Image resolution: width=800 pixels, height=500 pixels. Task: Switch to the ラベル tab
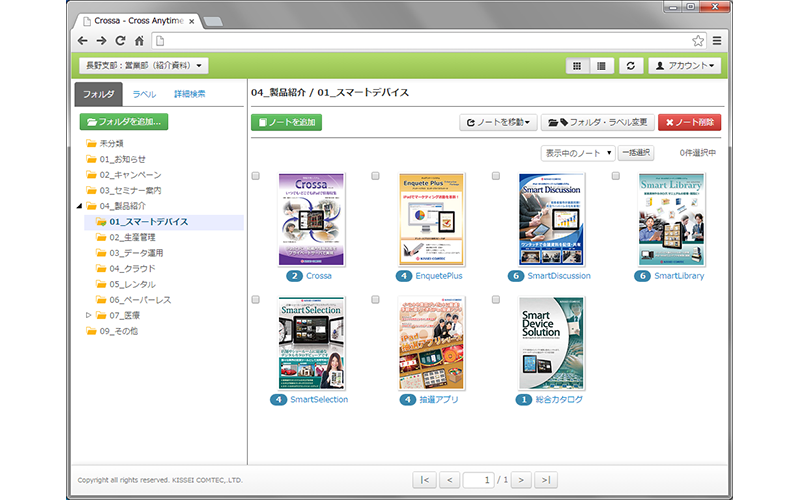144,94
